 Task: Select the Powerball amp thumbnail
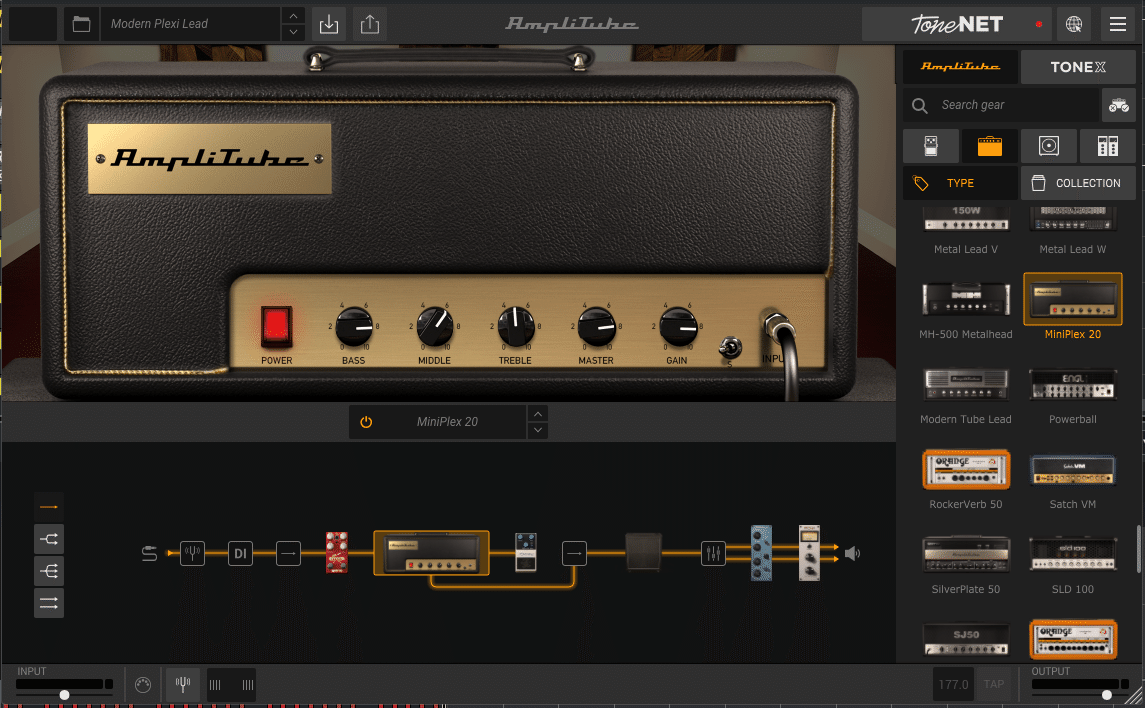[1072, 384]
